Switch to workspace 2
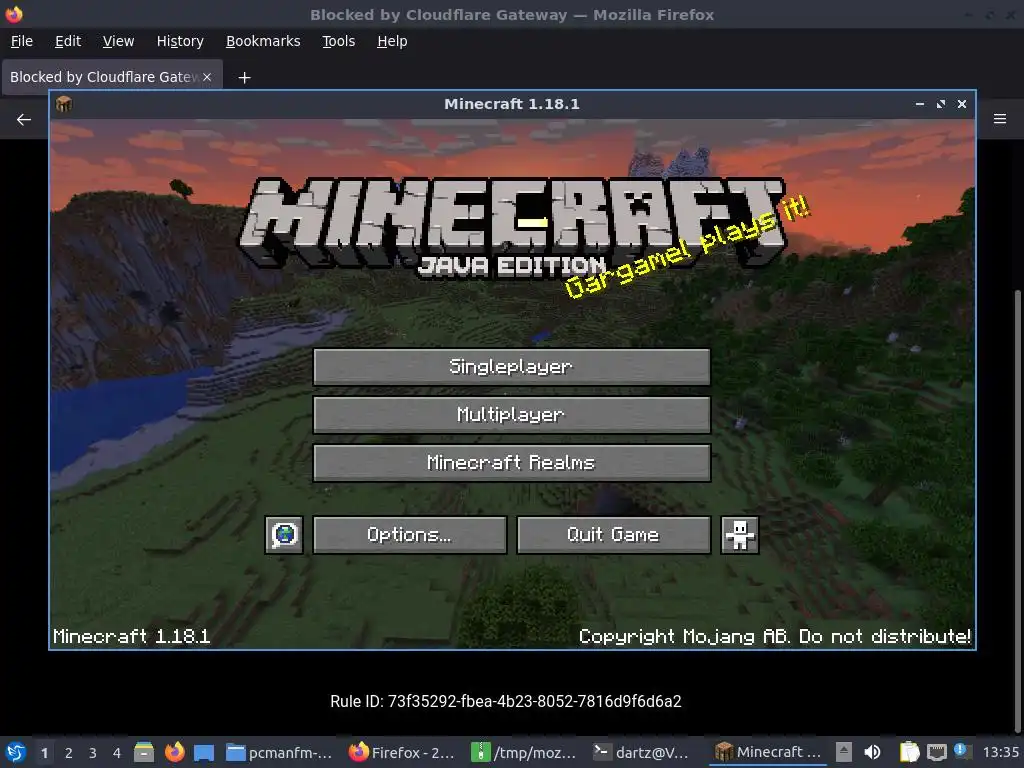This screenshot has width=1024, height=768. point(69,753)
